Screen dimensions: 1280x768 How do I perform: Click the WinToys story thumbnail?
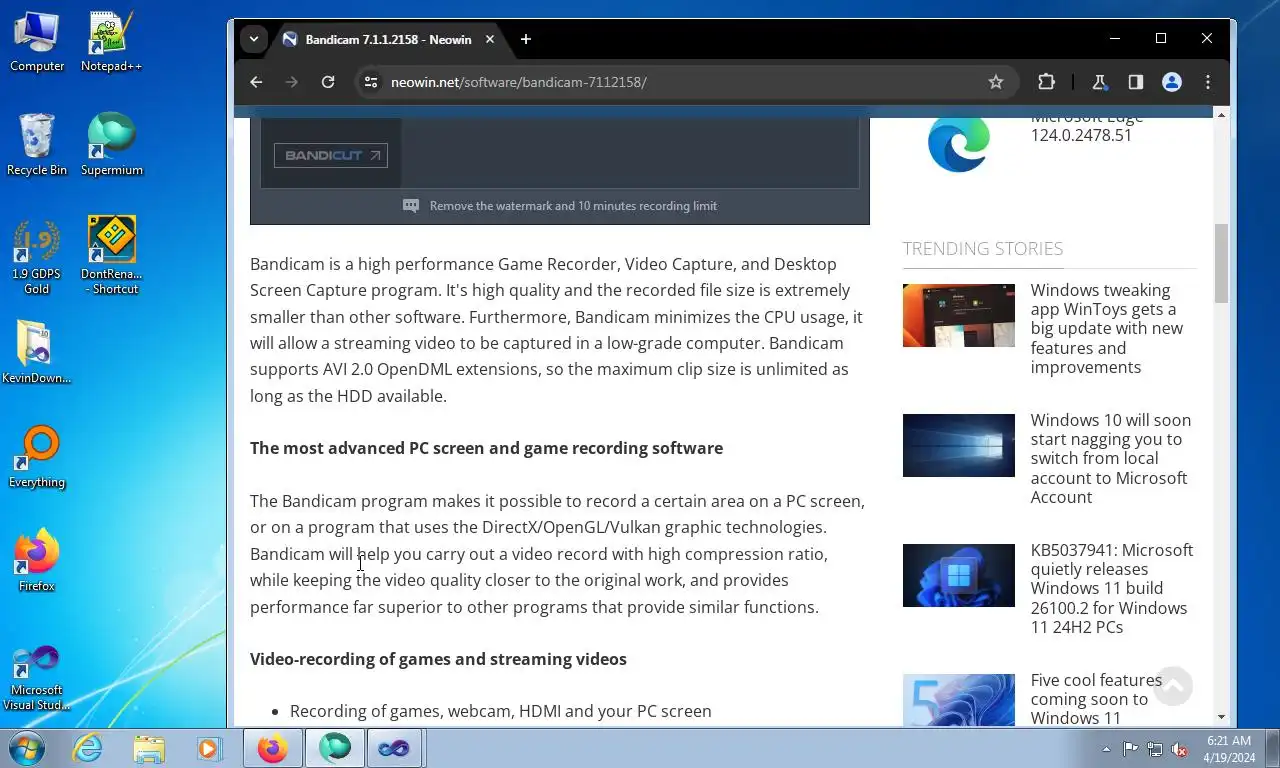pos(959,315)
